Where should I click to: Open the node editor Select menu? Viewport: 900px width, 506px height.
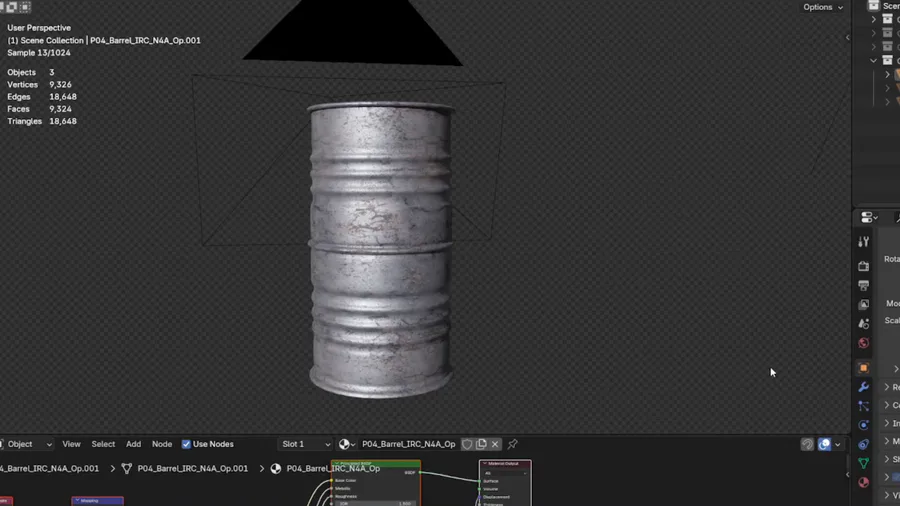[x=103, y=444]
